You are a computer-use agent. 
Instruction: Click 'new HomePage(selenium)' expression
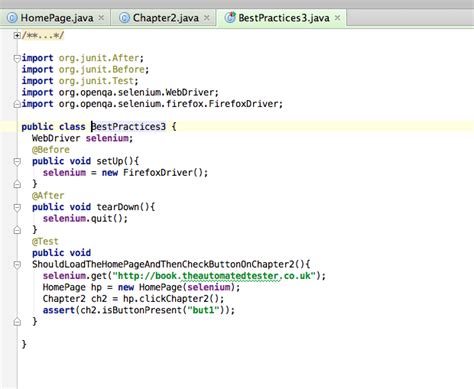click(x=176, y=287)
